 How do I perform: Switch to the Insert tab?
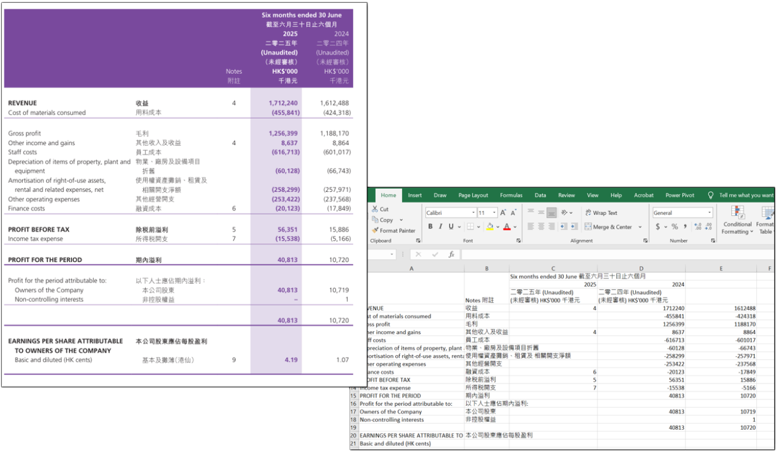click(x=415, y=195)
